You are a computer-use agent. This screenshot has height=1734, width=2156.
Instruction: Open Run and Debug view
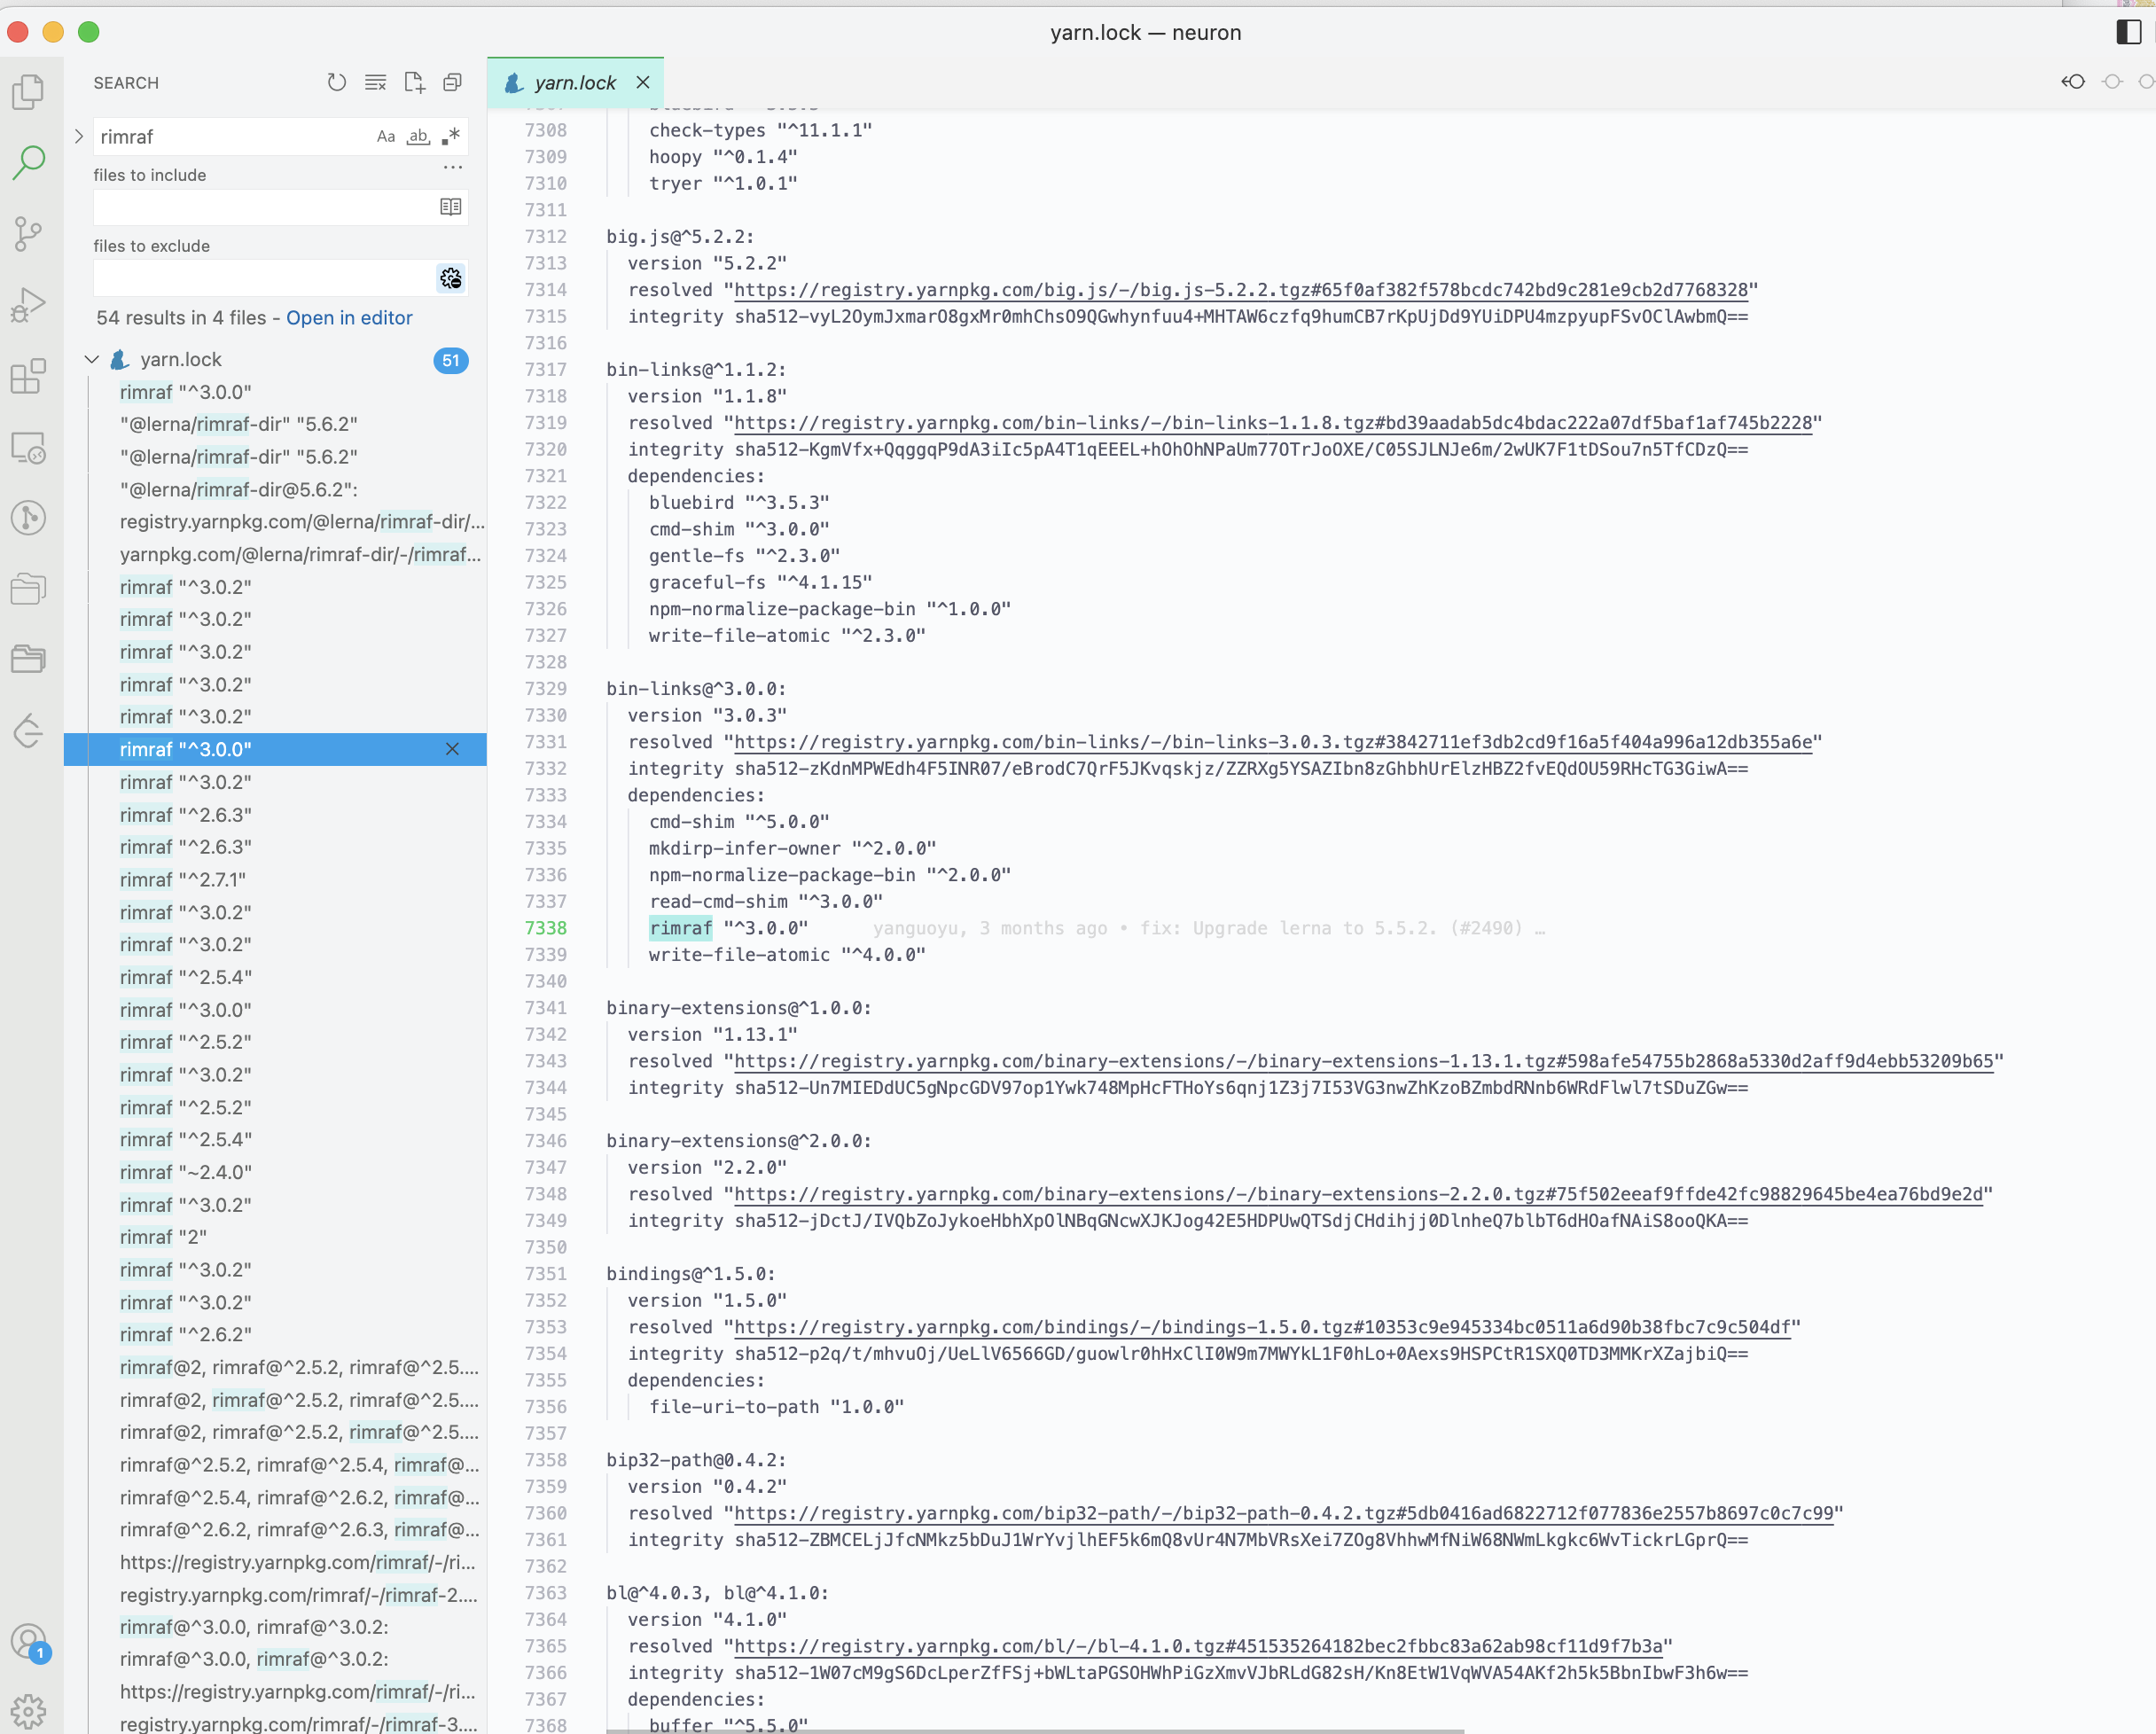coord(29,305)
